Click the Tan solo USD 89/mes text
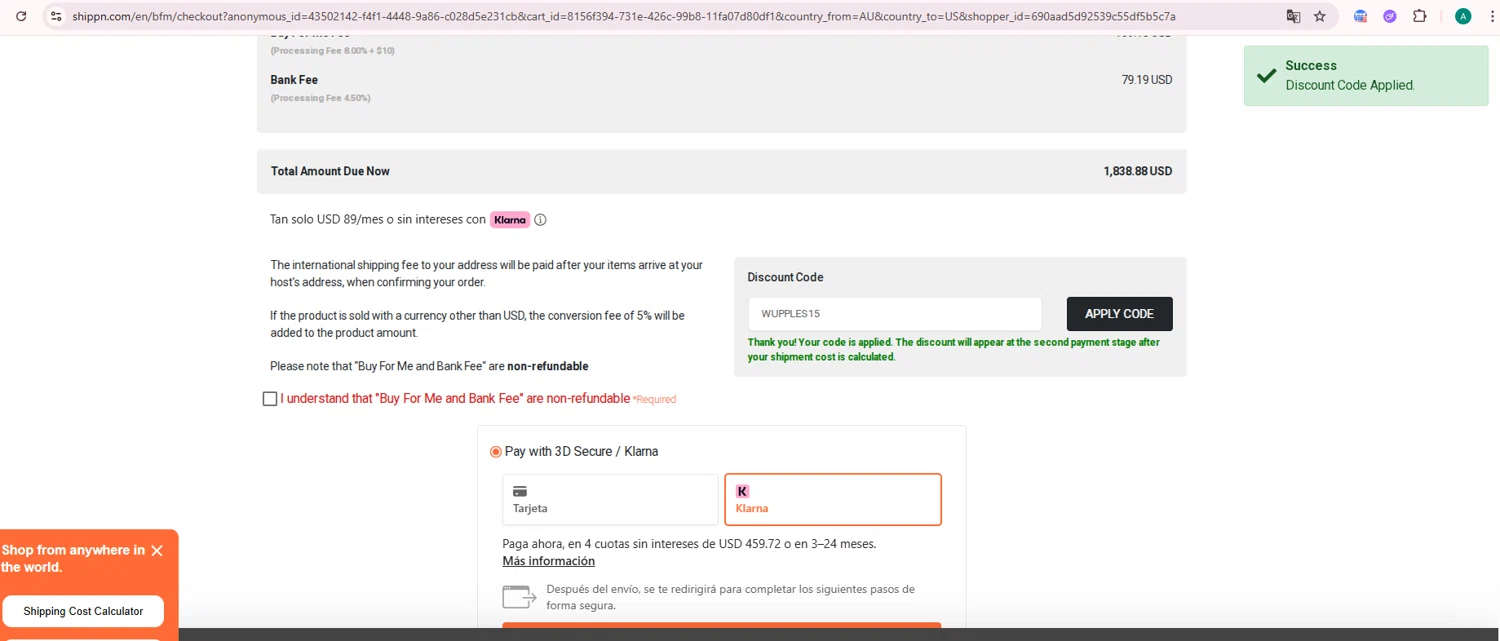The height and width of the screenshot is (641, 1500). pos(378,220)
